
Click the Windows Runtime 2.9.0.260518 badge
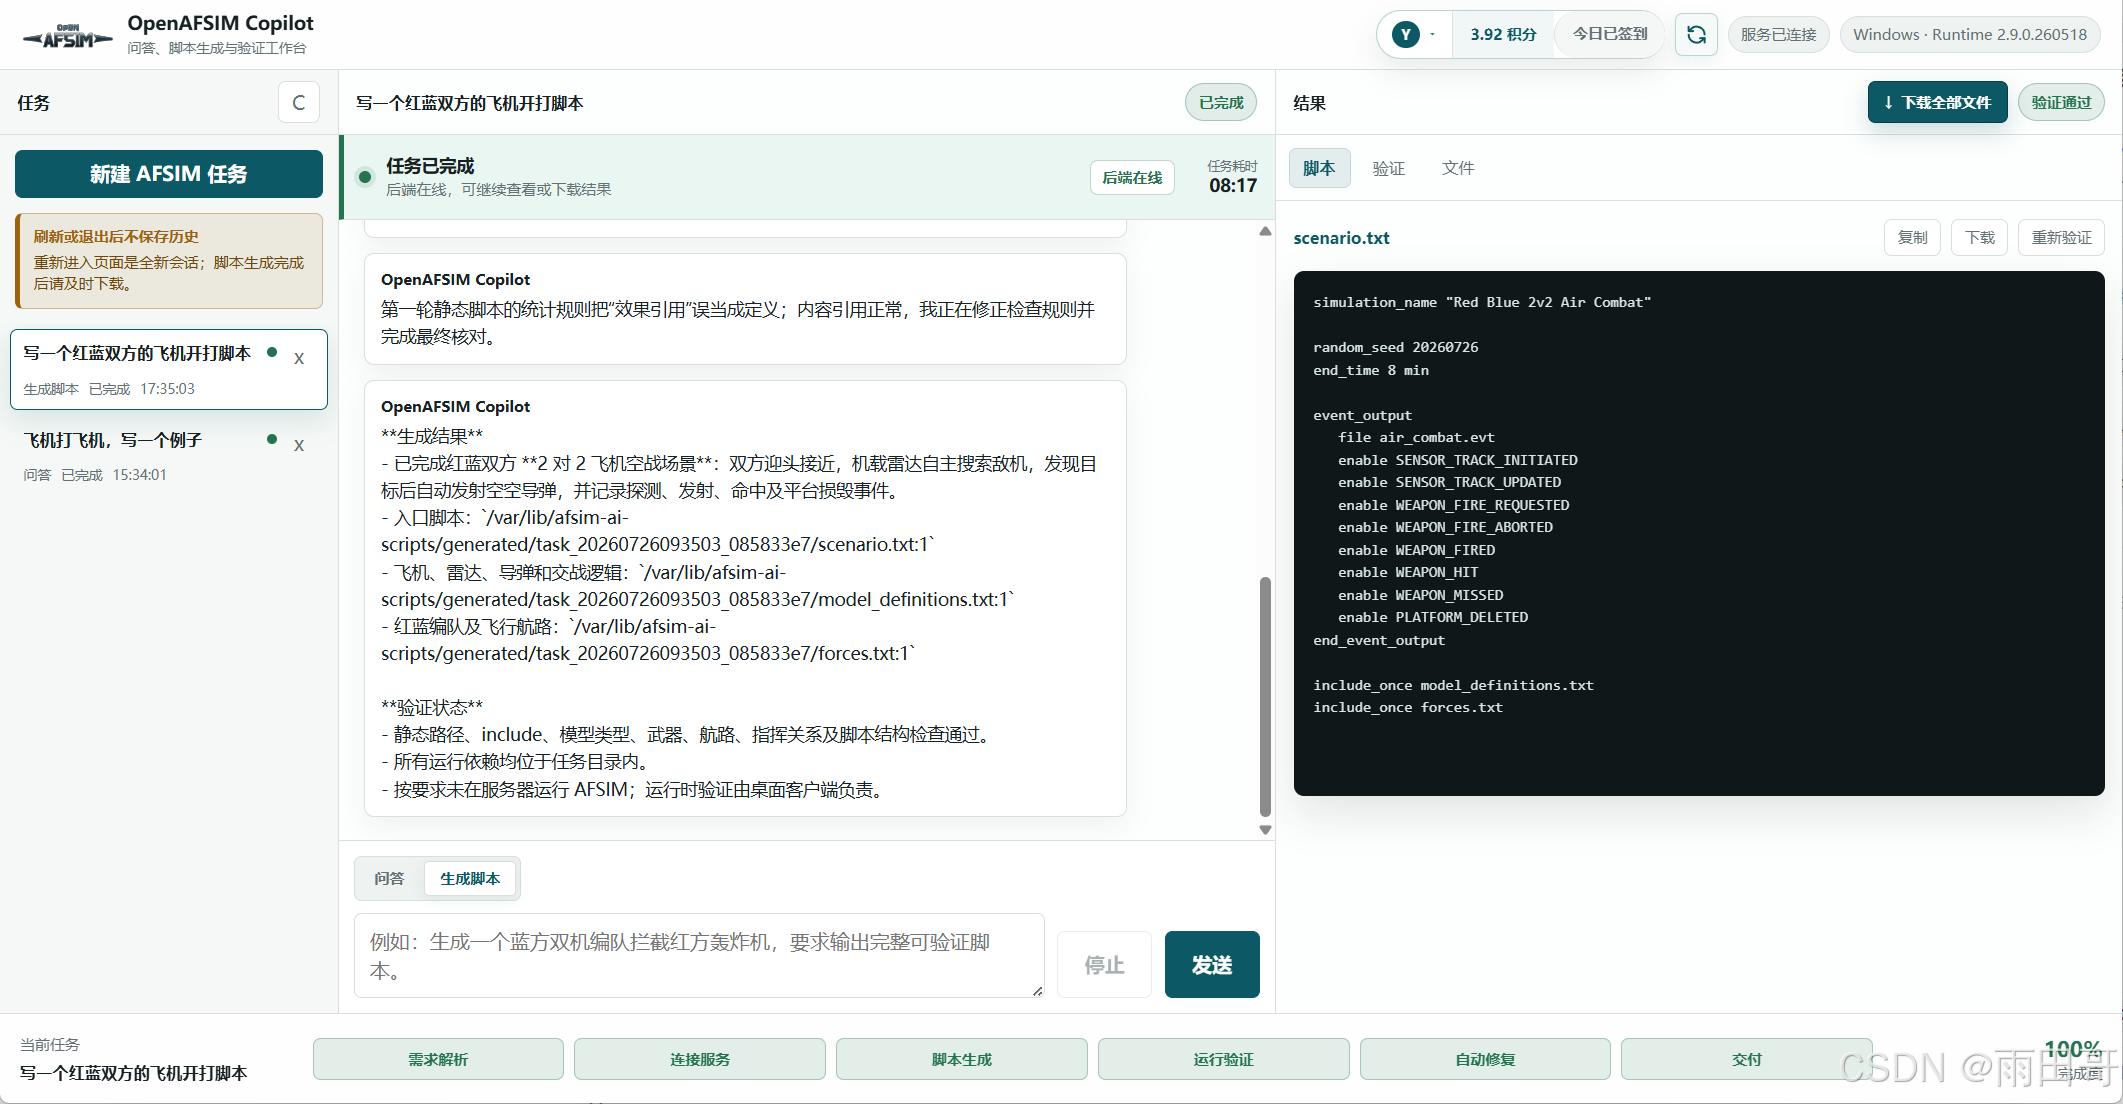[1969, 34]
